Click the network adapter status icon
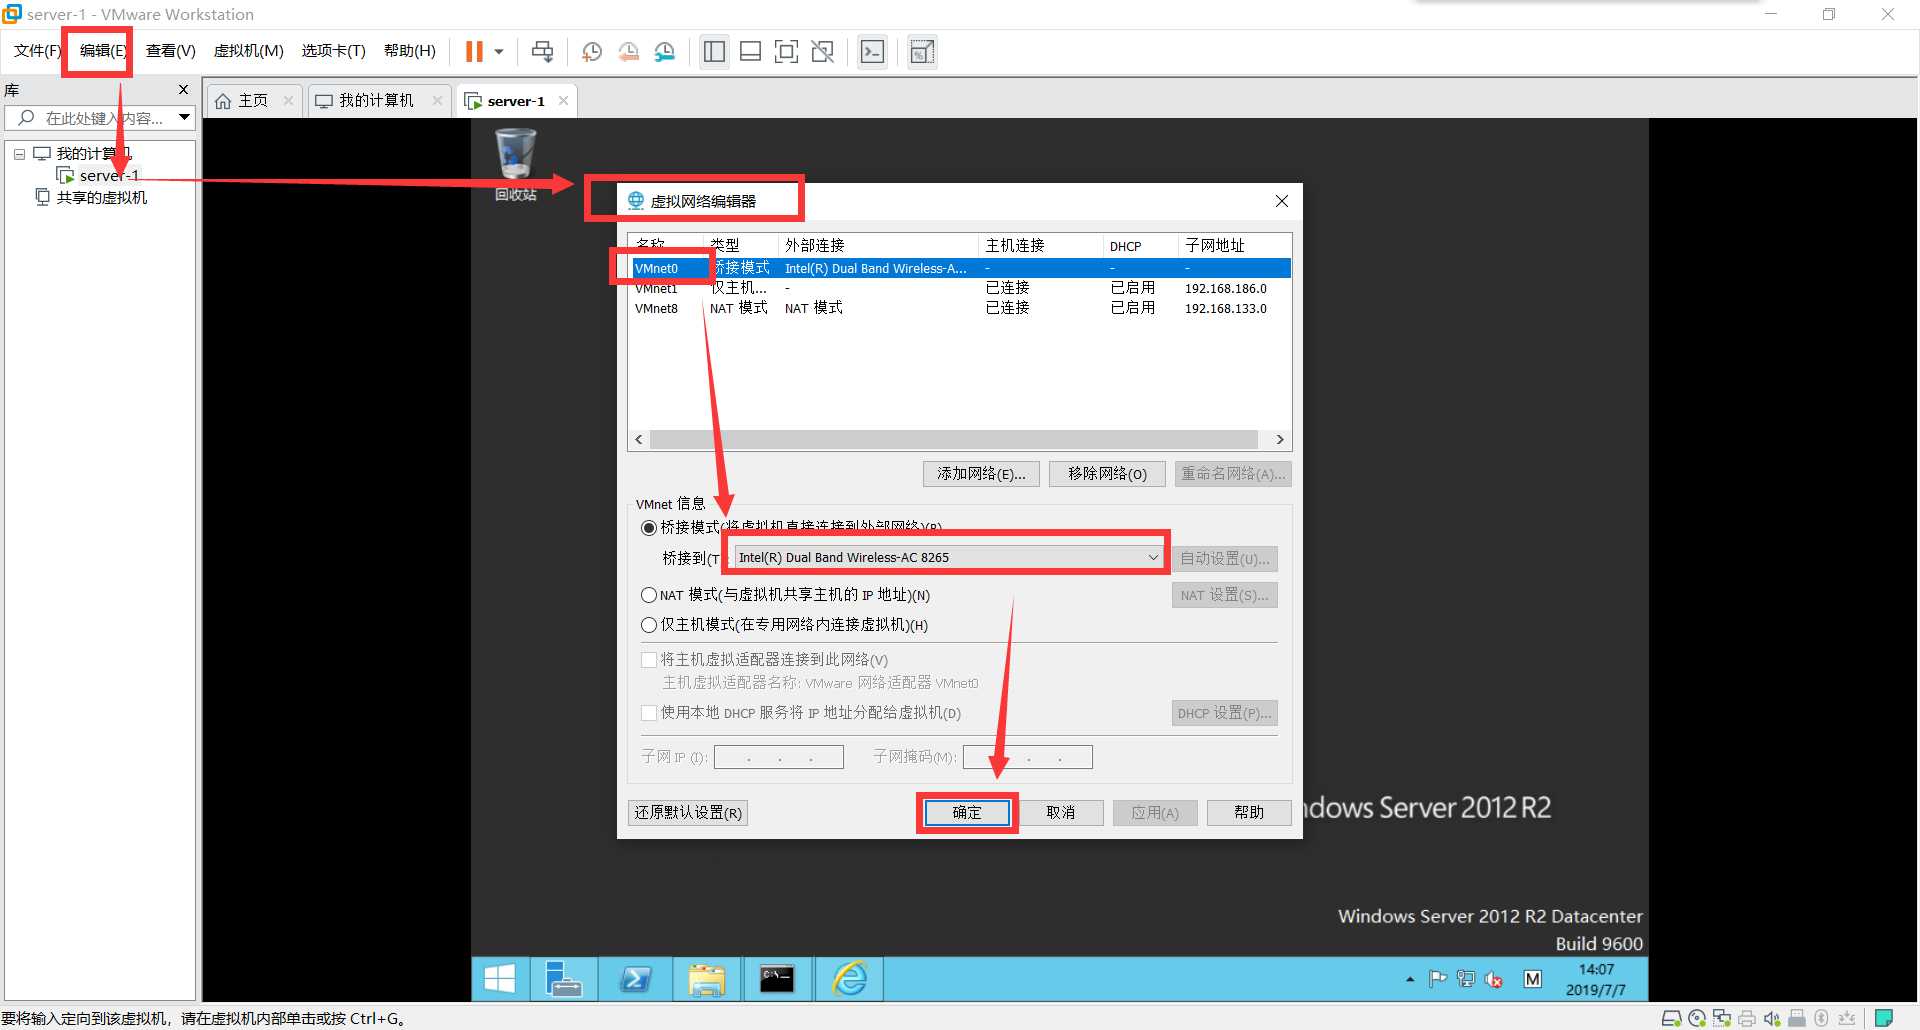 click(1722, 1018)
